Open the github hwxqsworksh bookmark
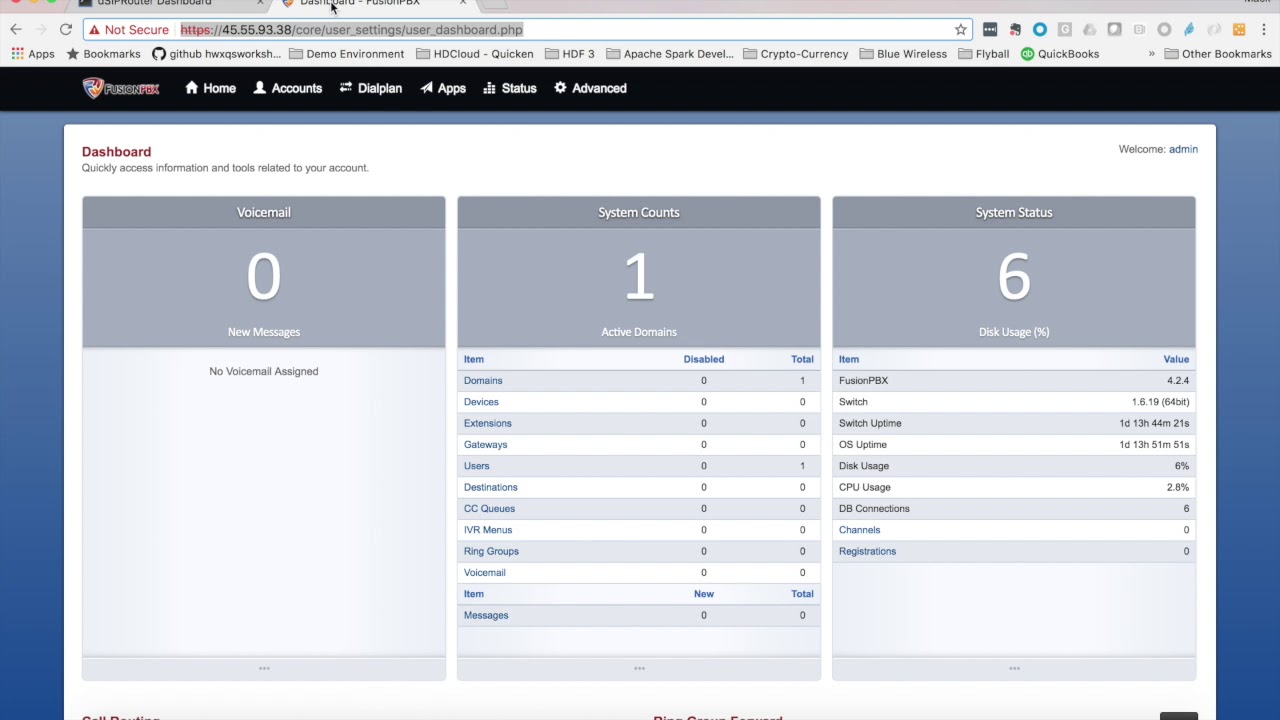The height and width of the screenshot is (720, 1280). [x=217, y=54]
